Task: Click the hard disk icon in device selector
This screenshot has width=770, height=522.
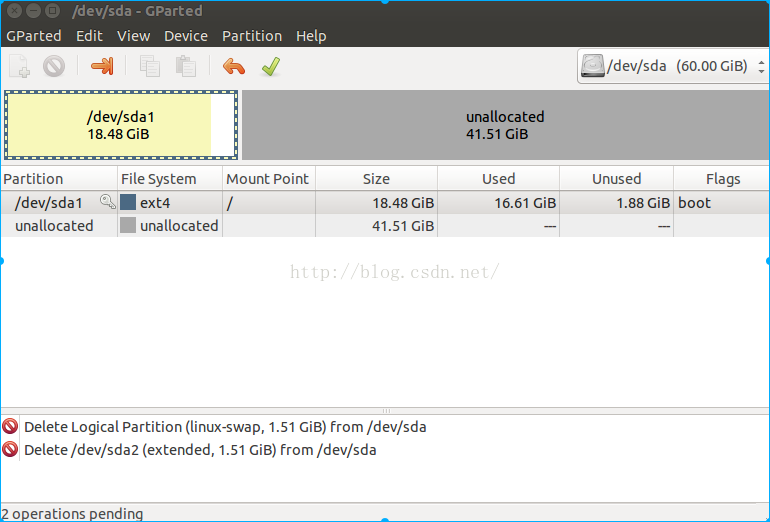Action: coord(592,66)
